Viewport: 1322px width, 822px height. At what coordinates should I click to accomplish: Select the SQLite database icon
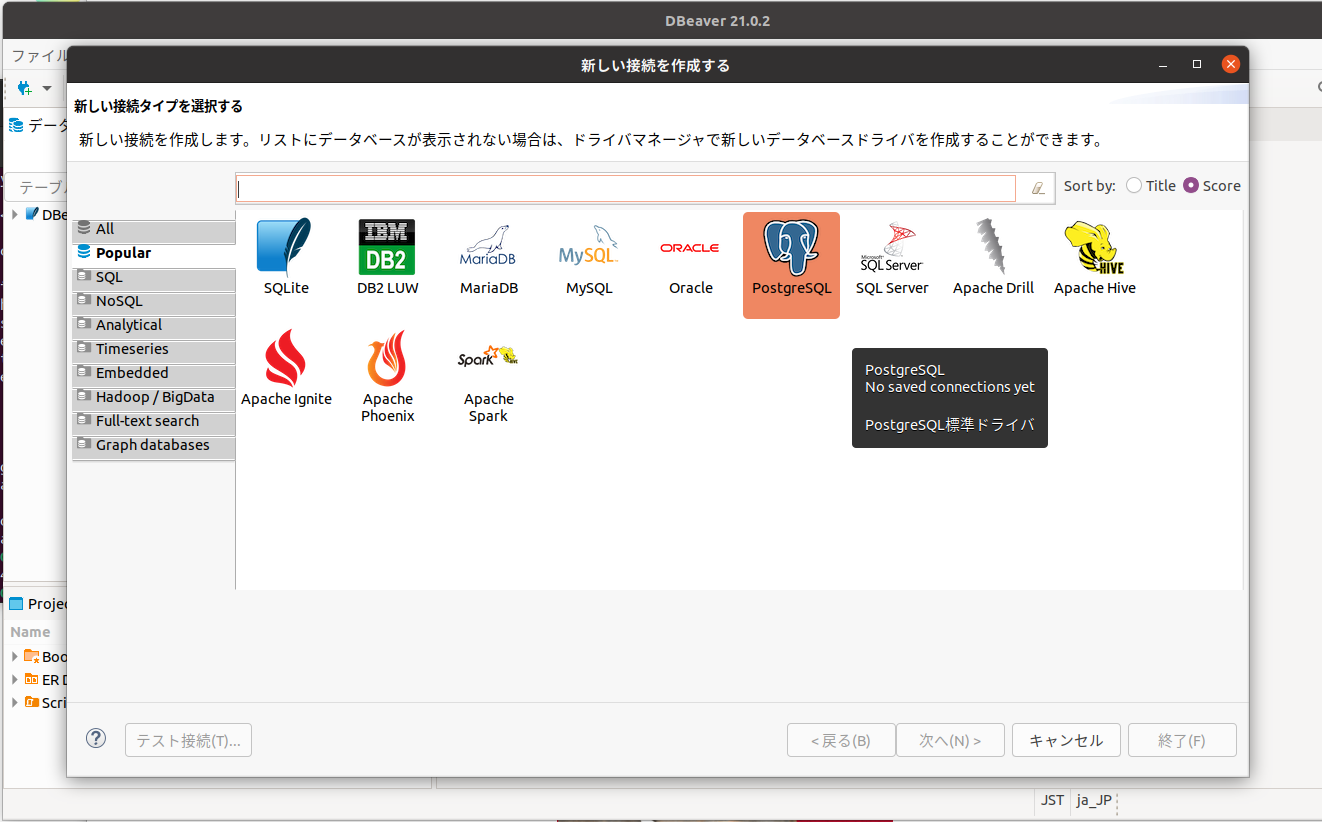(285, 247)
